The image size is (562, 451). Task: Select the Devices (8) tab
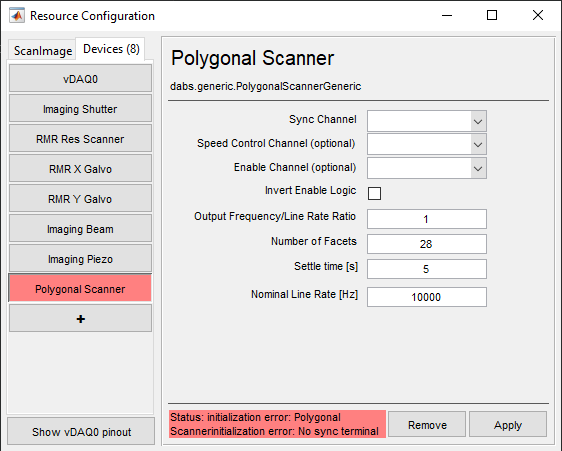click(x=111, y=49)
